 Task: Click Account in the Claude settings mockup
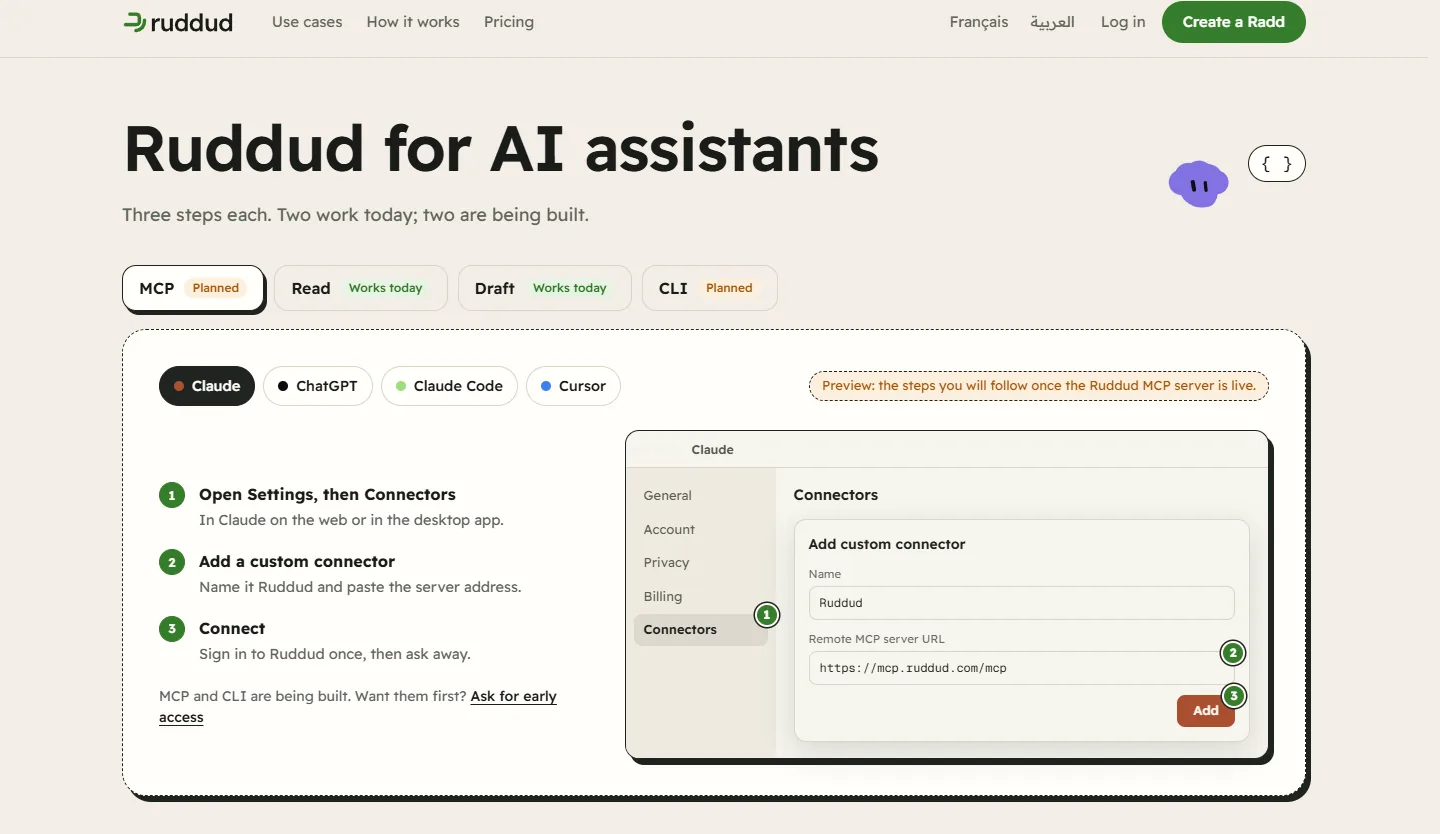click(x=669, y=529)
